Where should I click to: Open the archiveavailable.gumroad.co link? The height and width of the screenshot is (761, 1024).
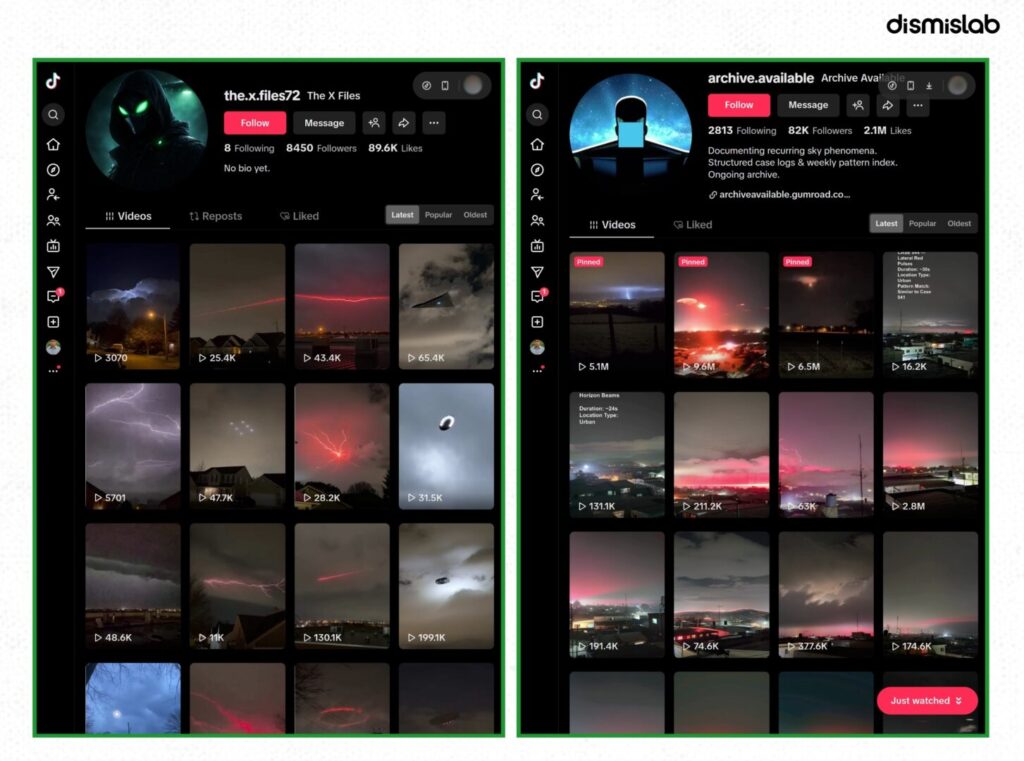(x=780, y=195)
